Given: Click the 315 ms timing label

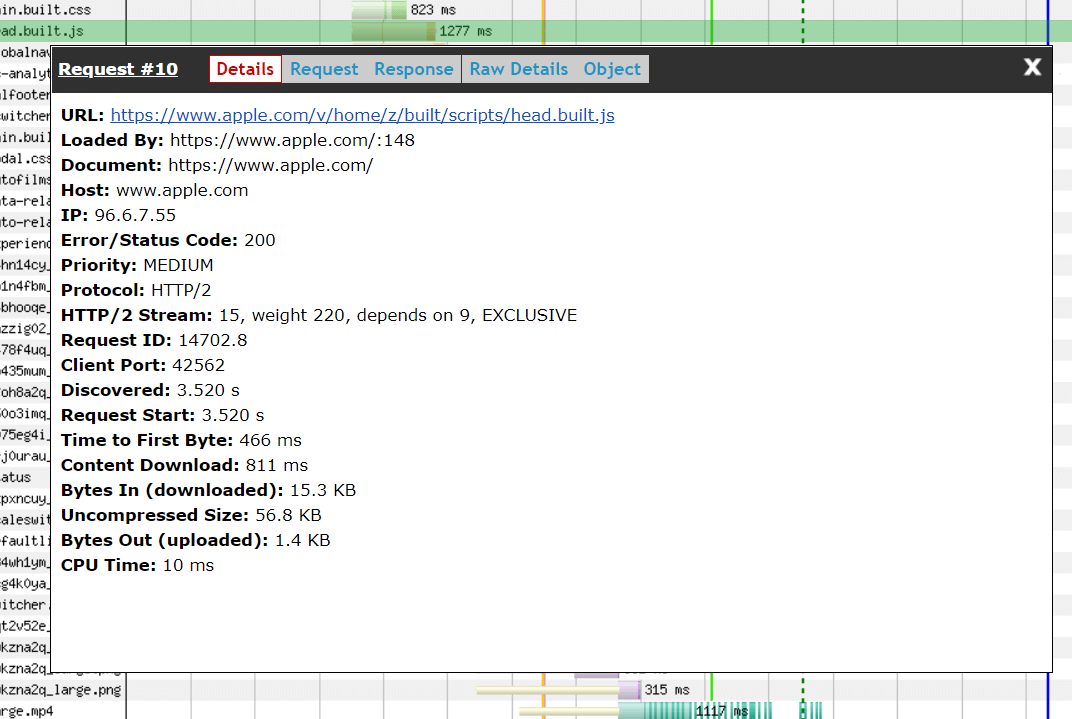Looking at the screenshot, I should point(667,690).
